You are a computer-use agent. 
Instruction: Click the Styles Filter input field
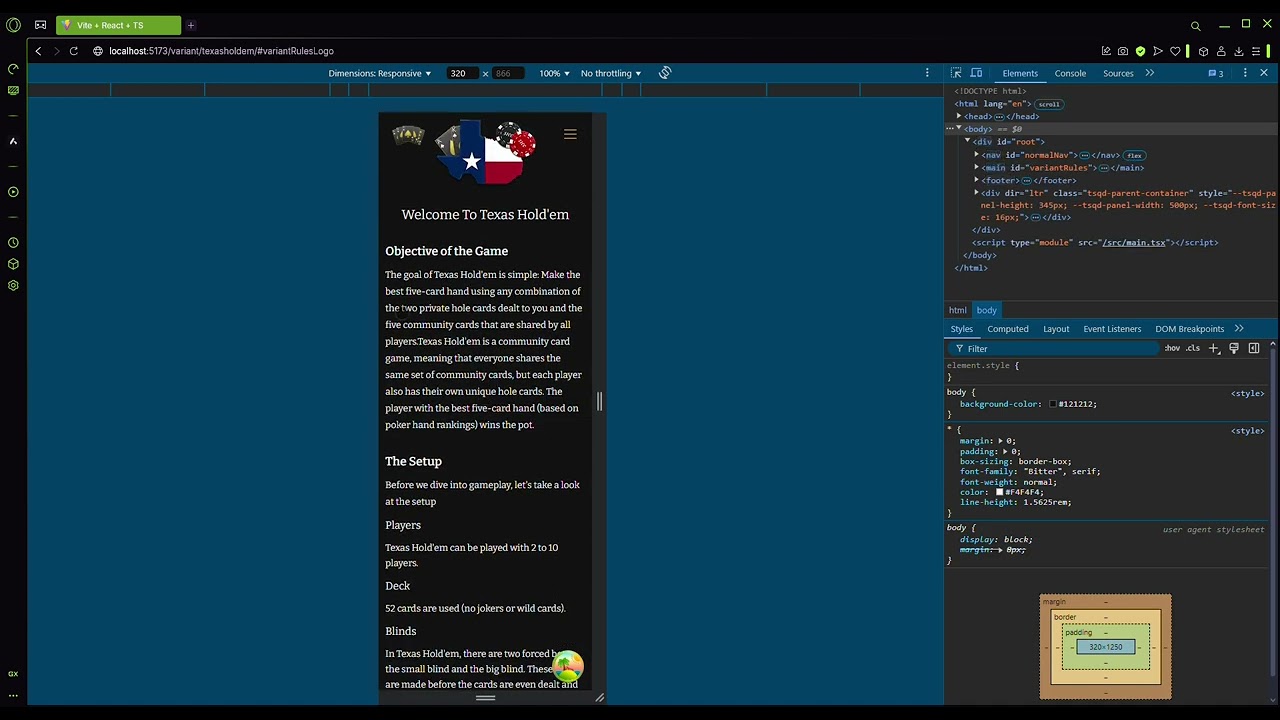(x=1055, y=349)
